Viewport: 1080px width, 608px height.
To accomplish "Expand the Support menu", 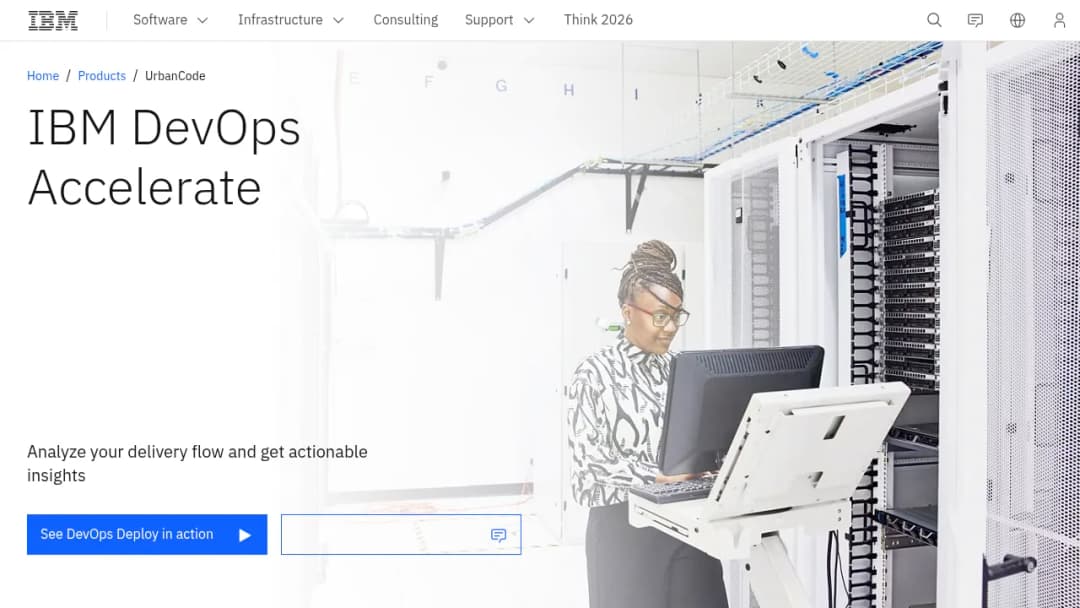I will click(x=499, y=20).
